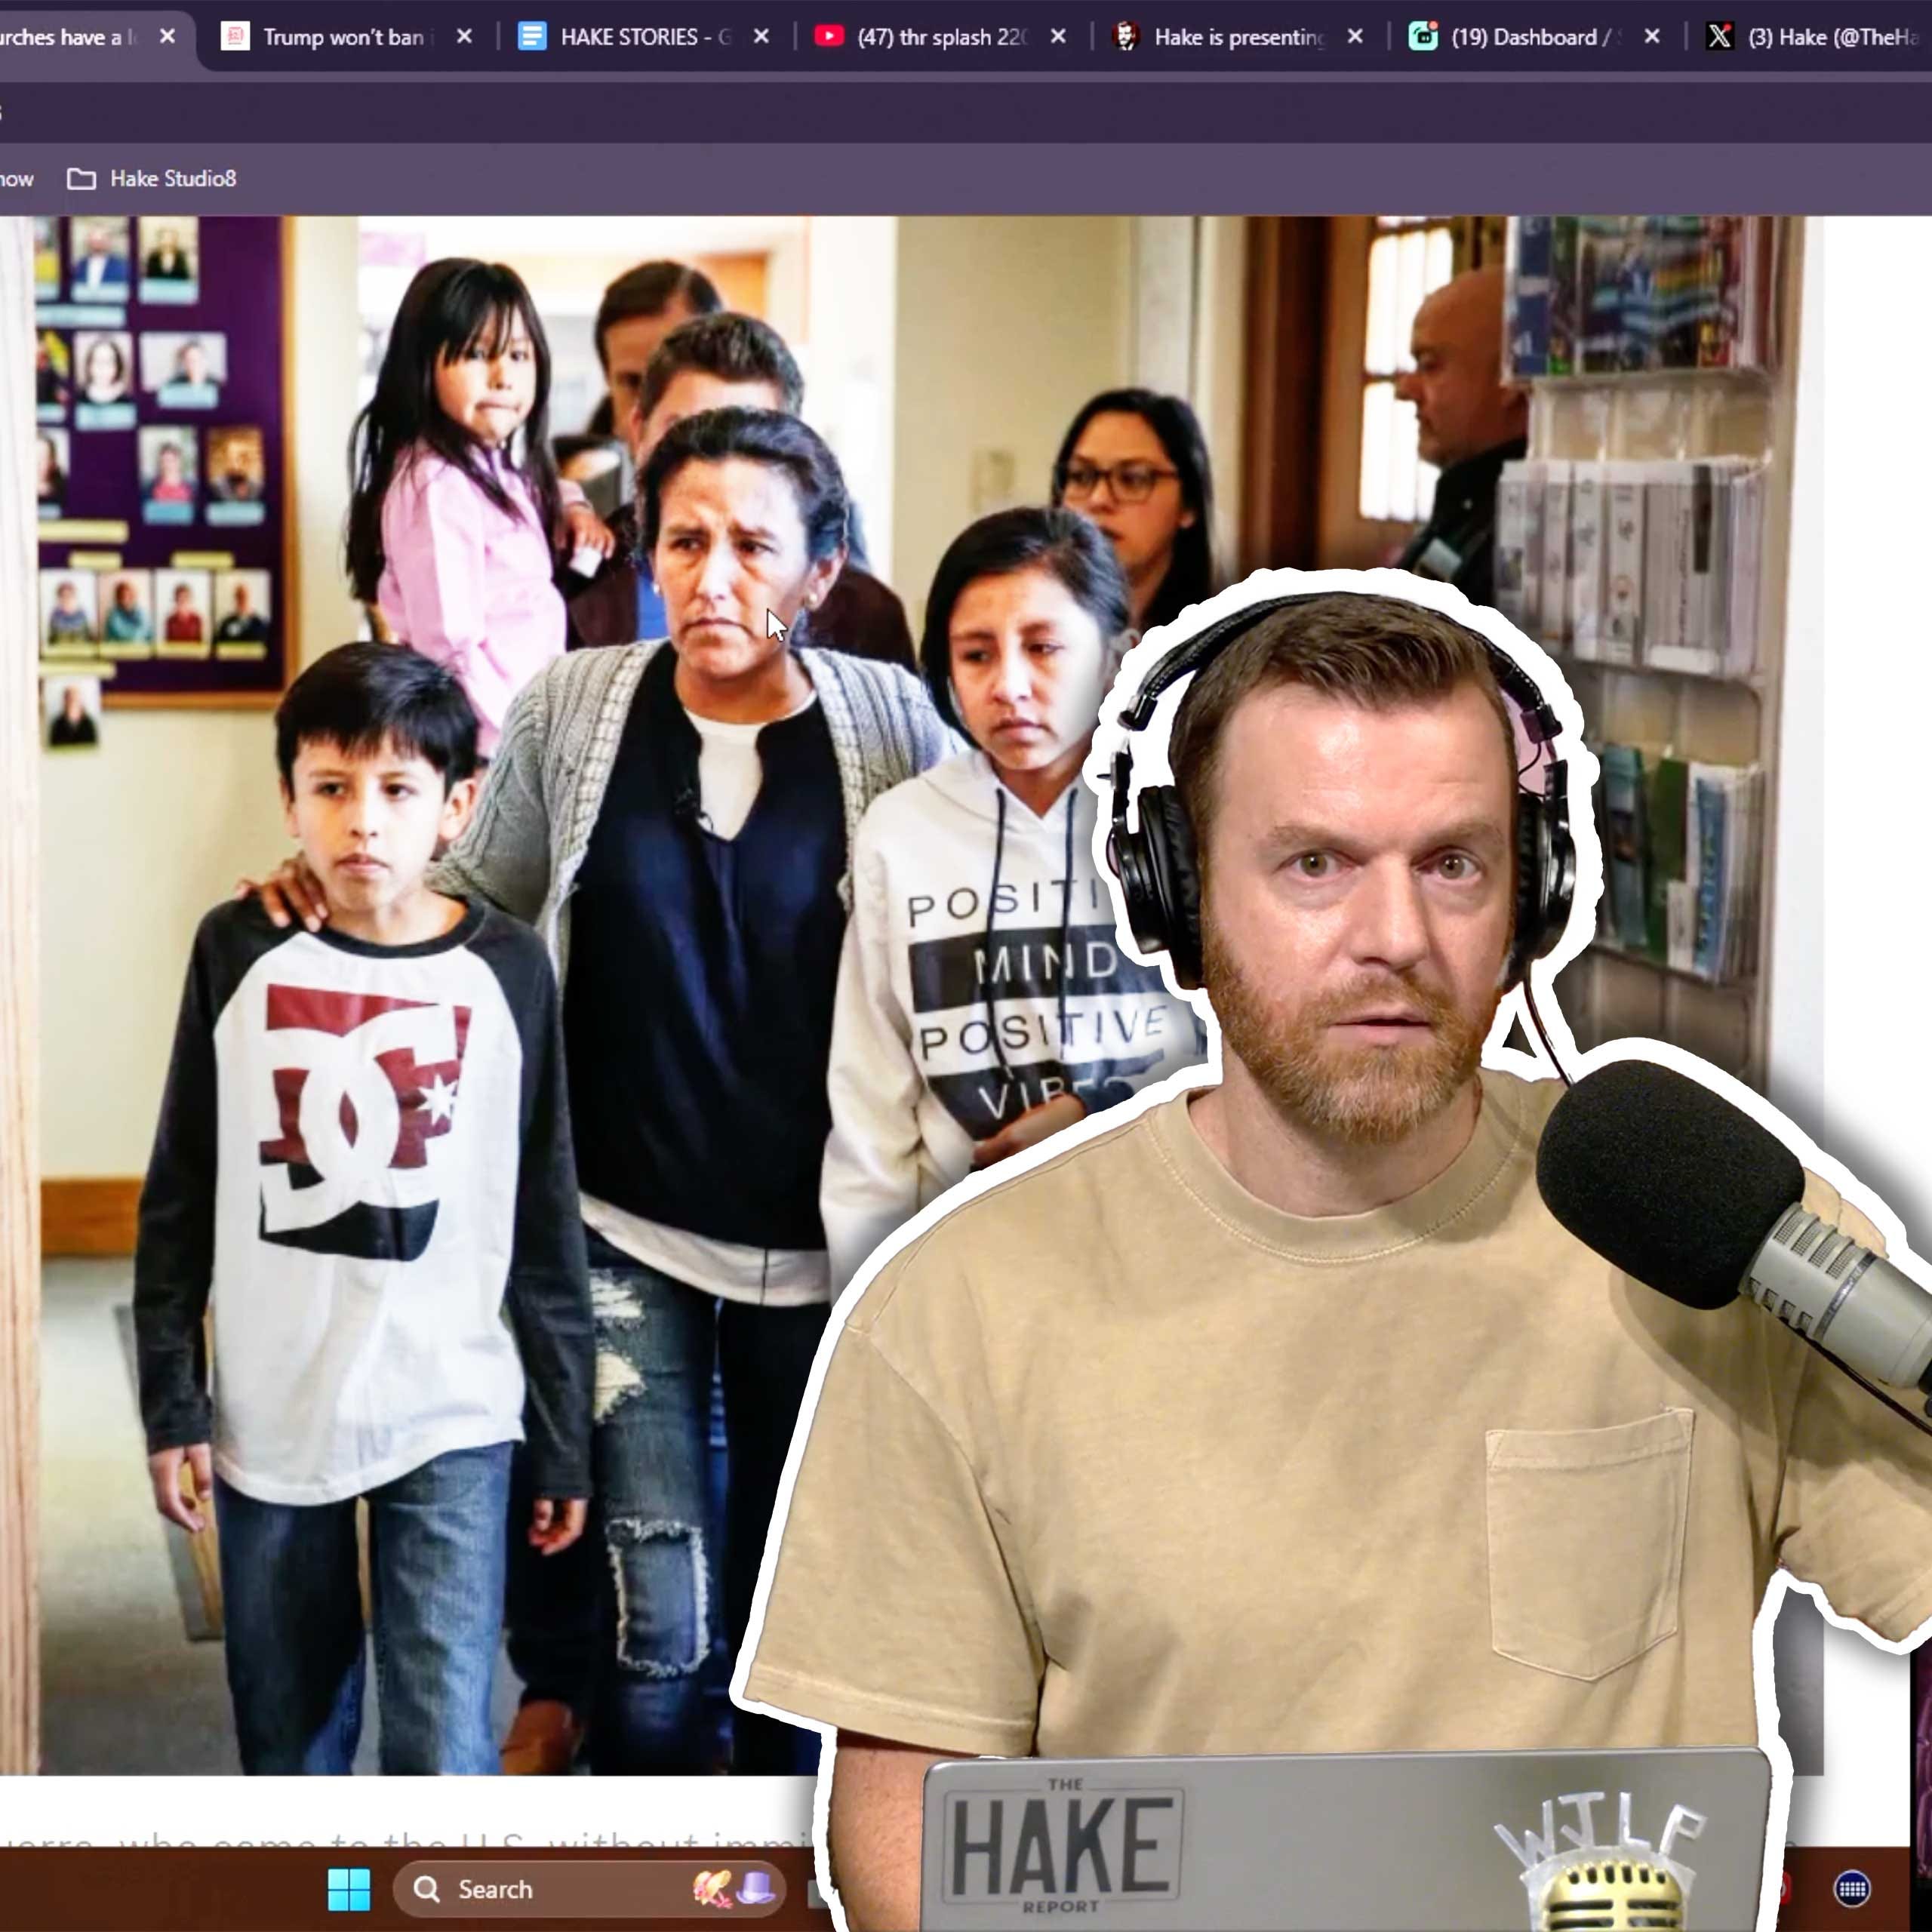Close the active churches article tab
1932x1932 pixels.
[x=168, y=37]
